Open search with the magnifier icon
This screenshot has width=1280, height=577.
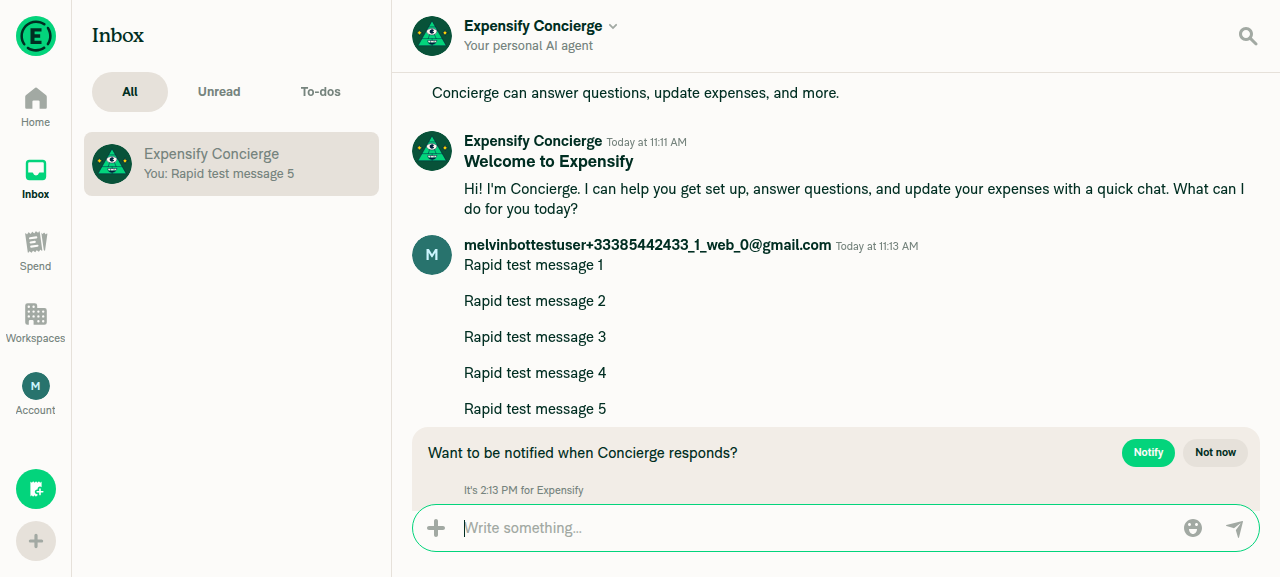pos(1248,36)
